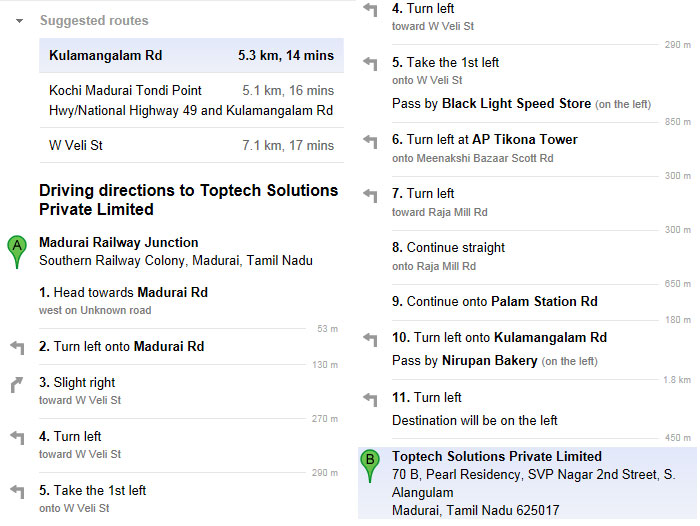Open Madurai Railway Junction start location

pos(118,242)
